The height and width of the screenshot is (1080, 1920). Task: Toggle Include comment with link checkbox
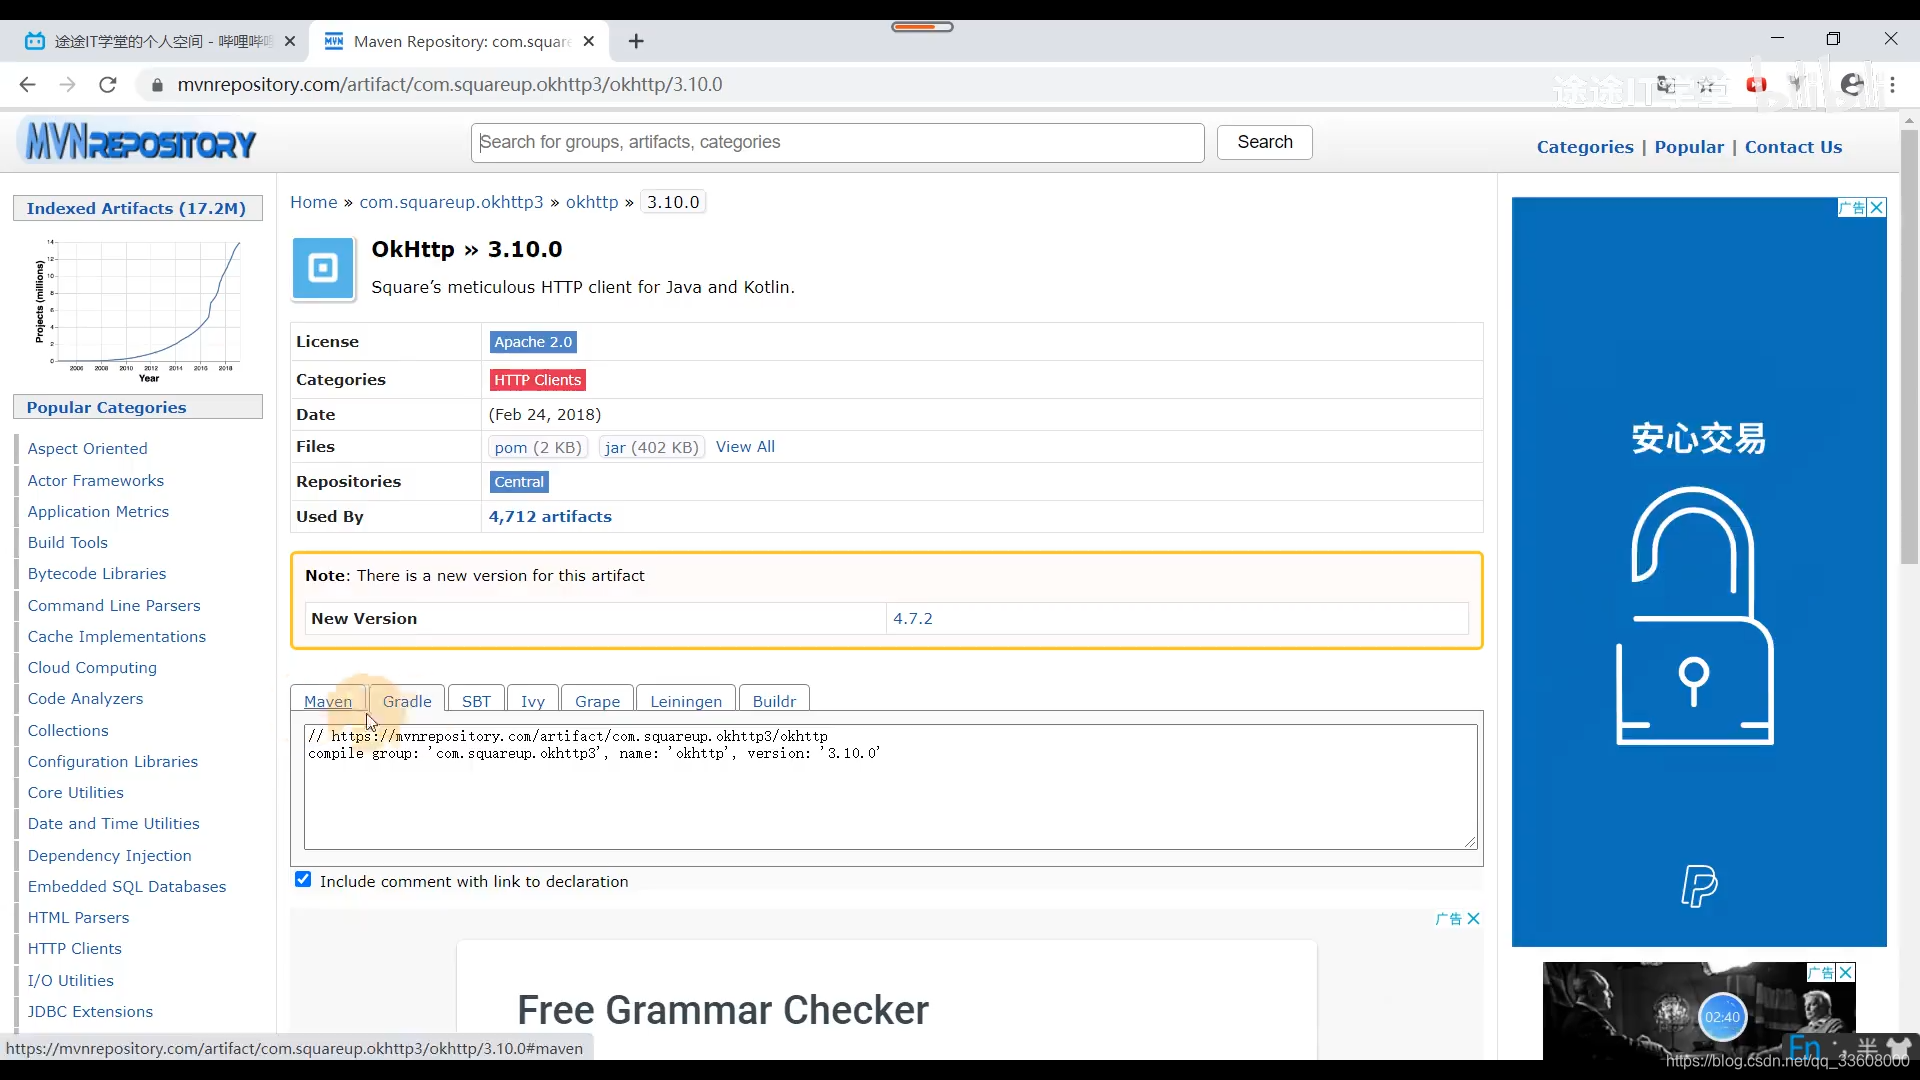click(x=303, y=880)
